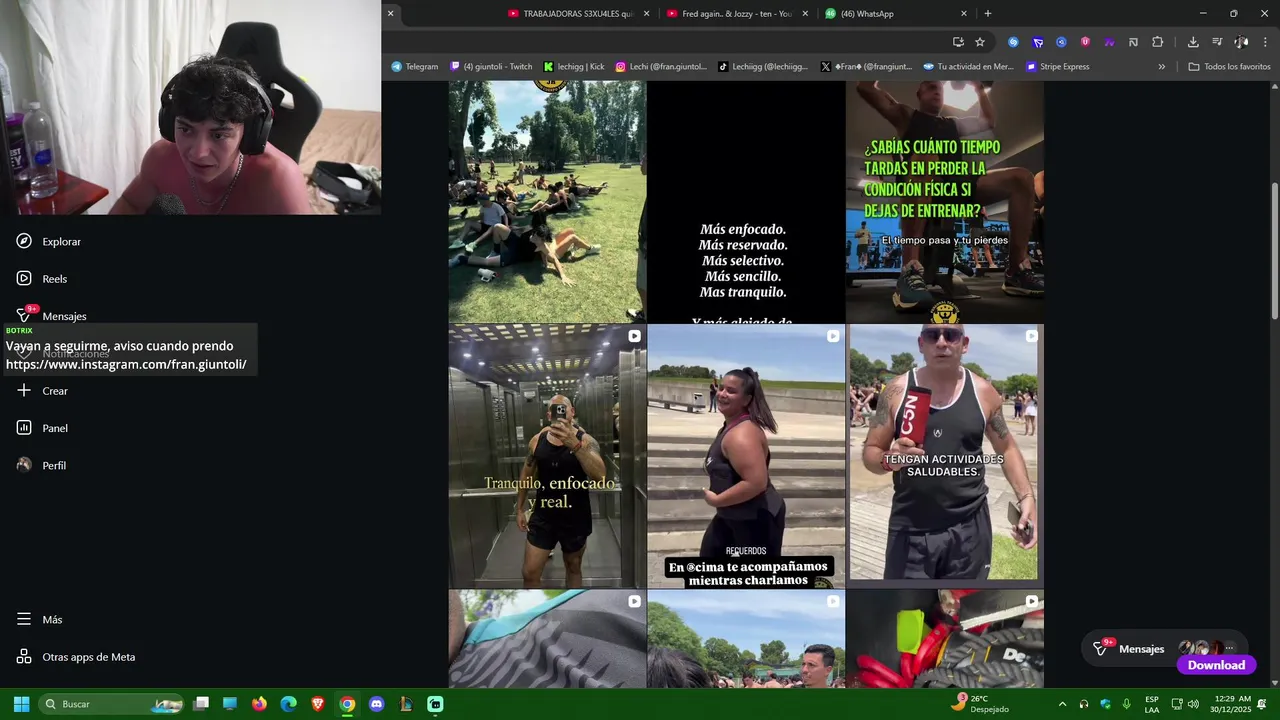
Task: Open the Tengan actividades saludables reel
Action: click(x=945, y=456)
